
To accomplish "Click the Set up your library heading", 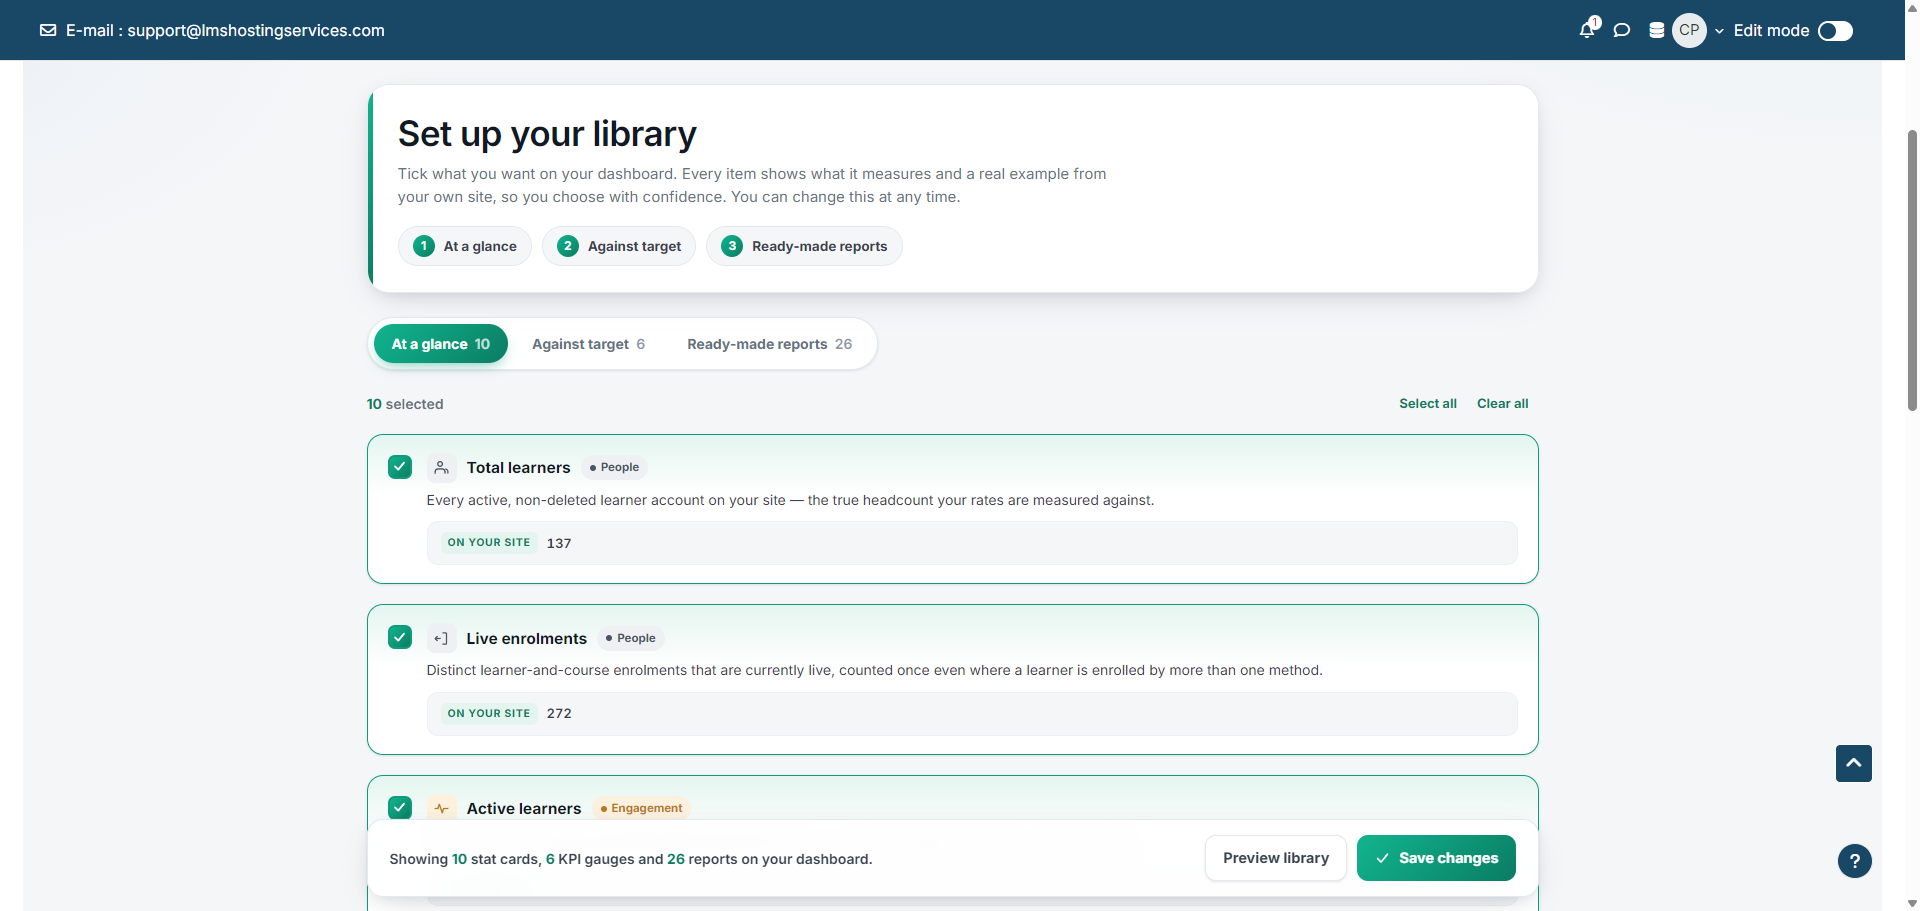I will pos(547,134).
